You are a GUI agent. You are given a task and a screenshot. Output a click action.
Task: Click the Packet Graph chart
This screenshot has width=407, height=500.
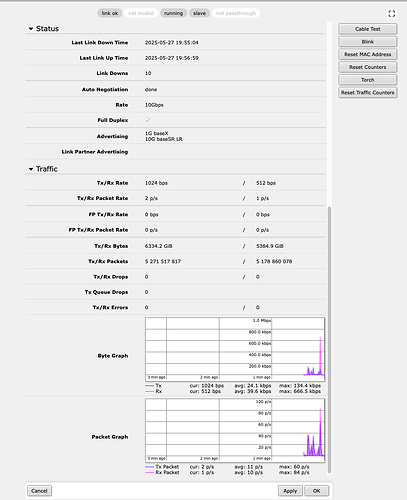[x=235, y=430]
